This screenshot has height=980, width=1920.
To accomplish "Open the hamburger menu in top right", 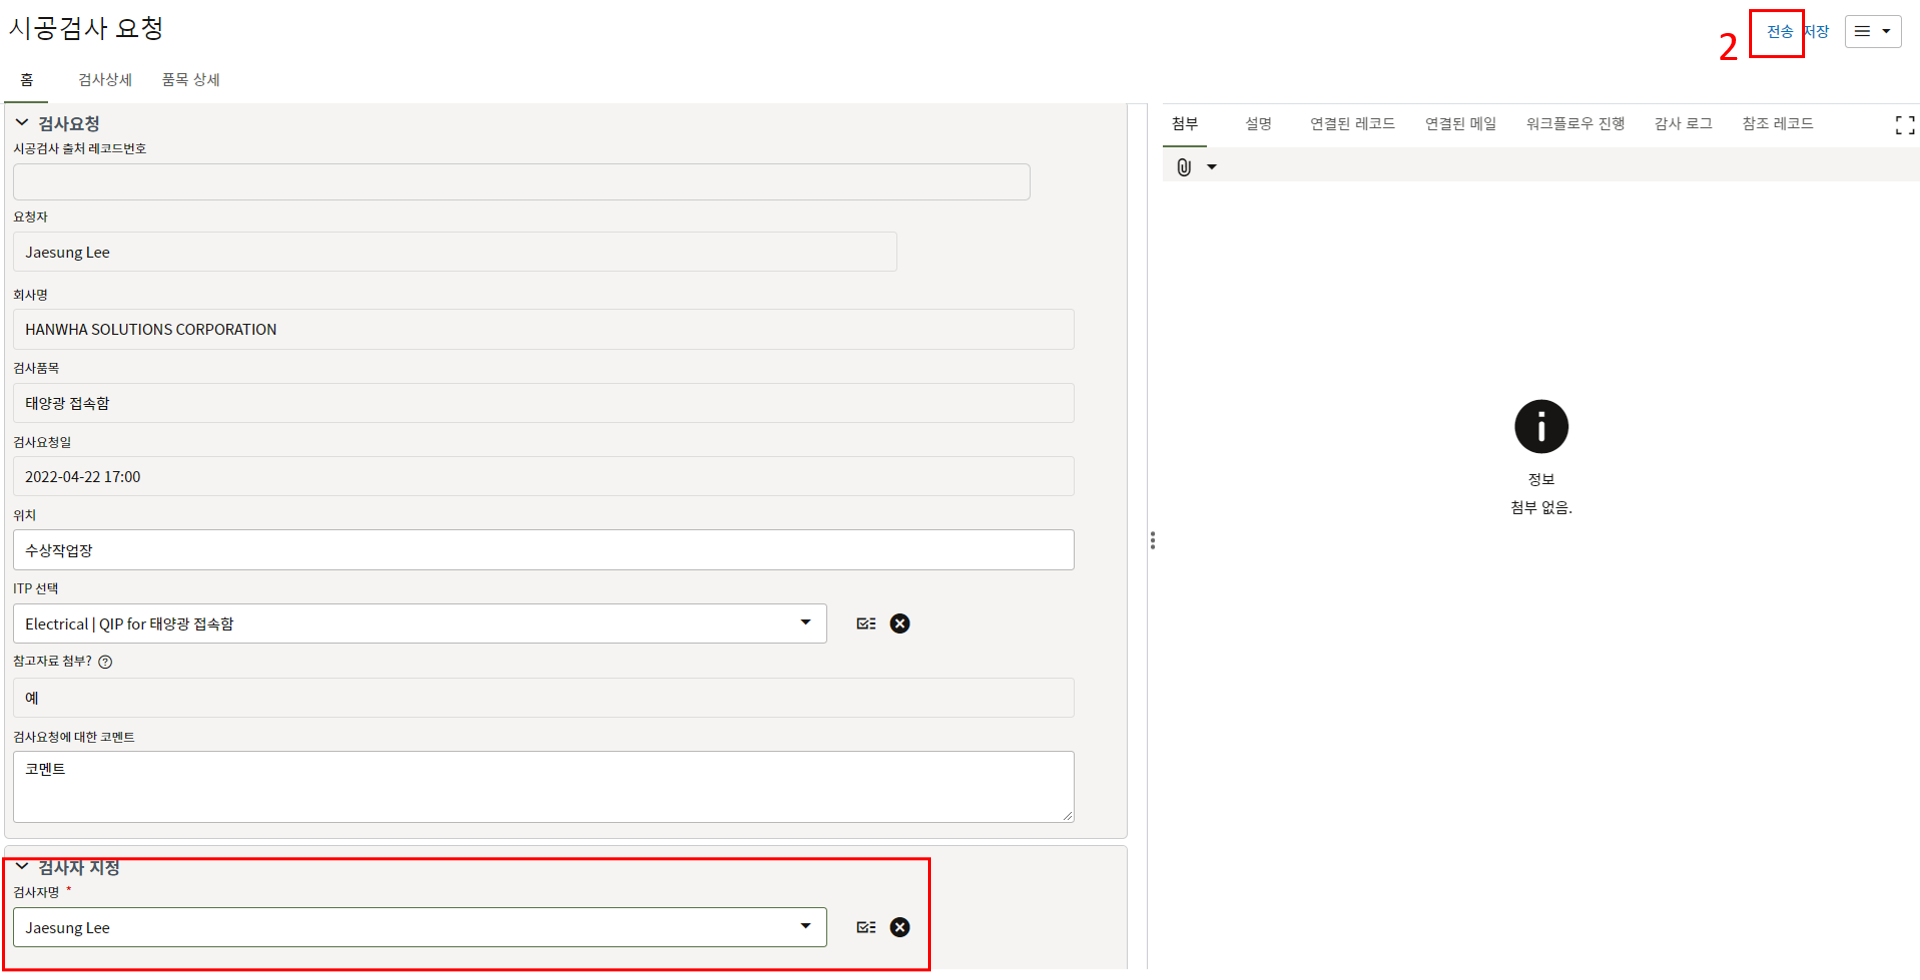I will [x=1872, y=31].
